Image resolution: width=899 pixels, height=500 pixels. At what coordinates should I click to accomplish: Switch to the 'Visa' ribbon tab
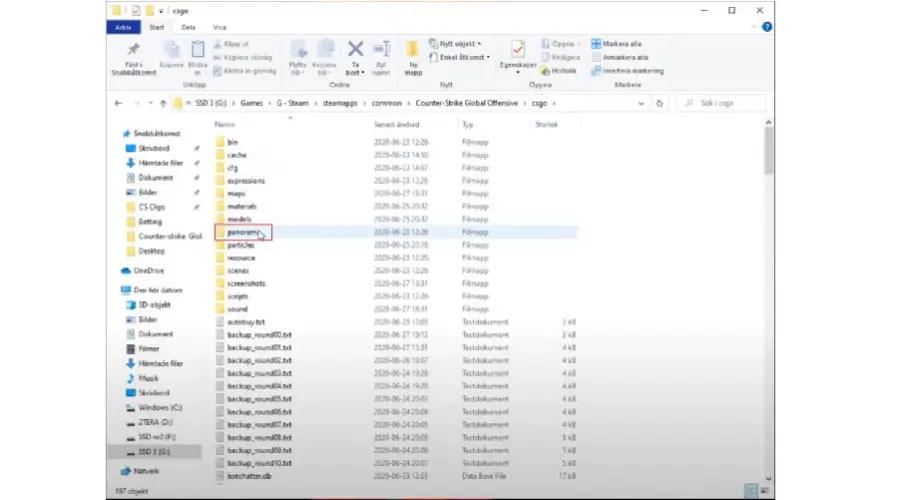219,27
